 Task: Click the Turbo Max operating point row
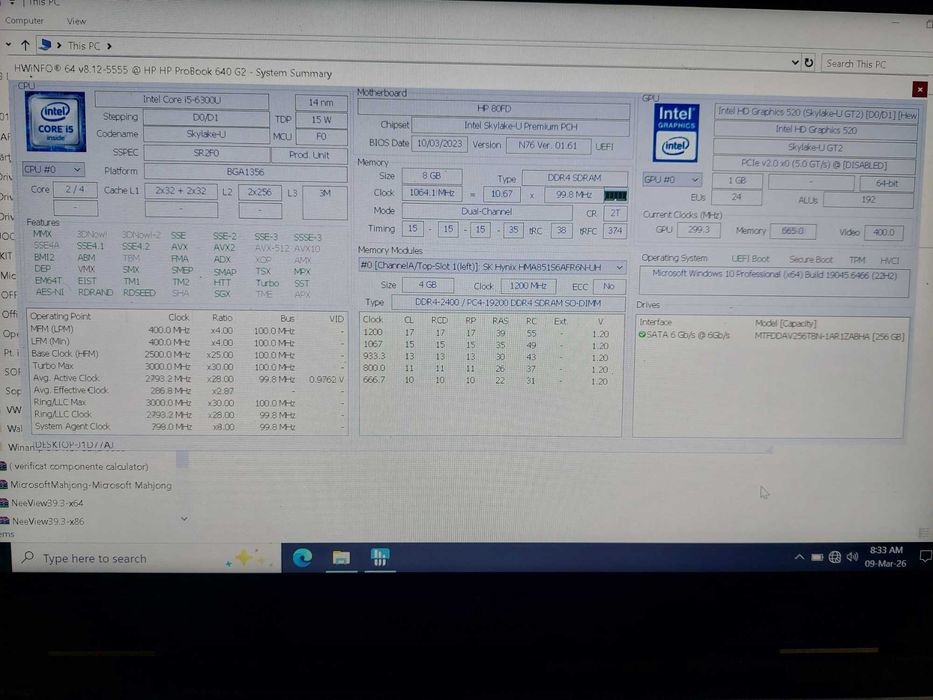[187, 366]
